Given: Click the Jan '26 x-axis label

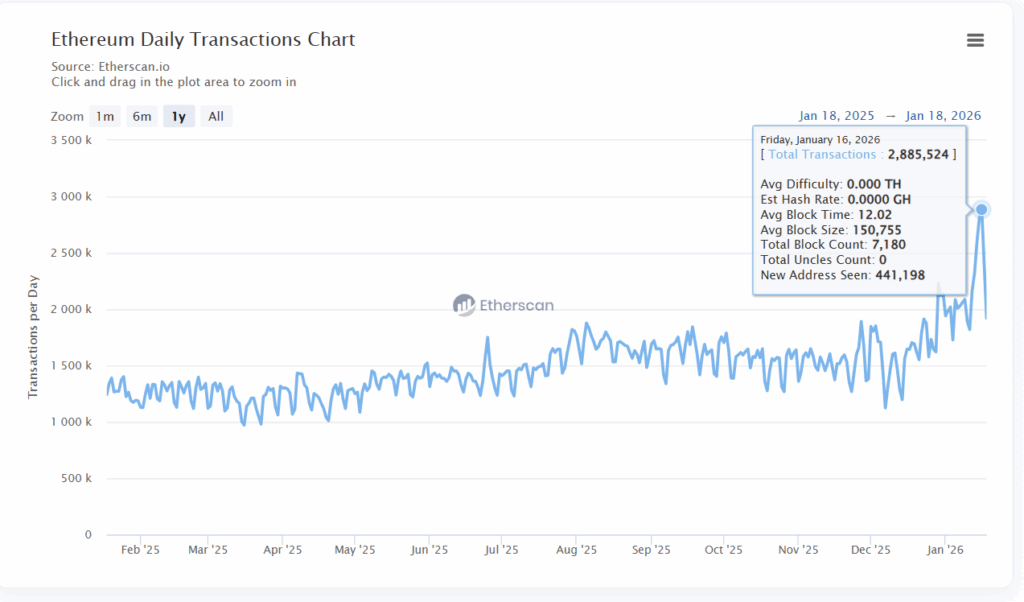Looking at the screenshot, I should pyautogui.click(x=945, y=550).
